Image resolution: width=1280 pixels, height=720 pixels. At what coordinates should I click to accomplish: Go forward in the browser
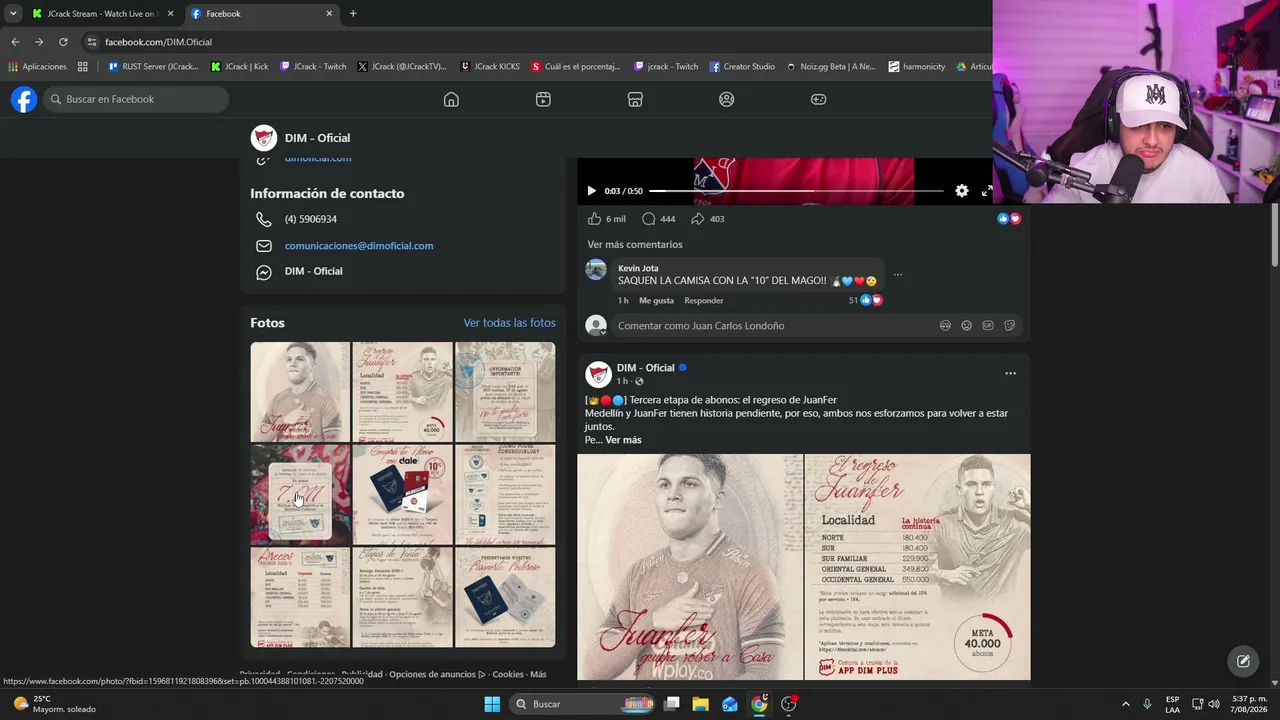[39, 42]
